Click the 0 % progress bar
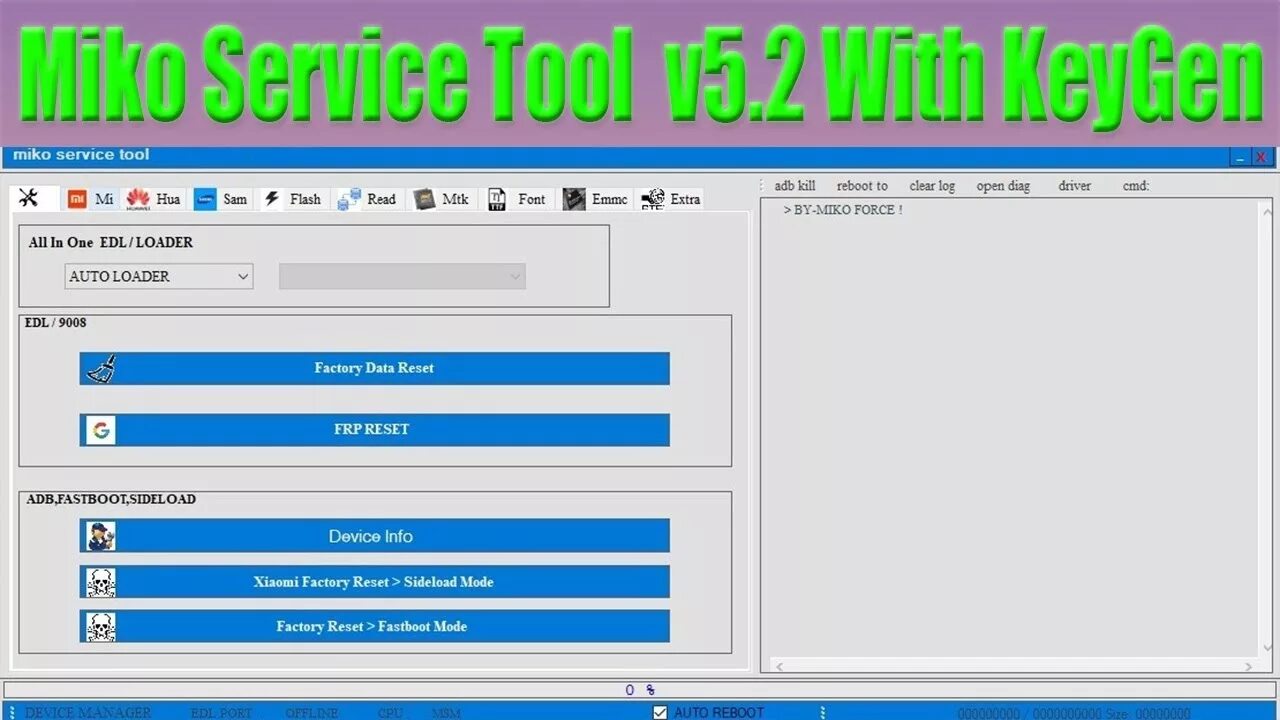The width and height of the screenshot is (1280, 720). tap(640, 690)
